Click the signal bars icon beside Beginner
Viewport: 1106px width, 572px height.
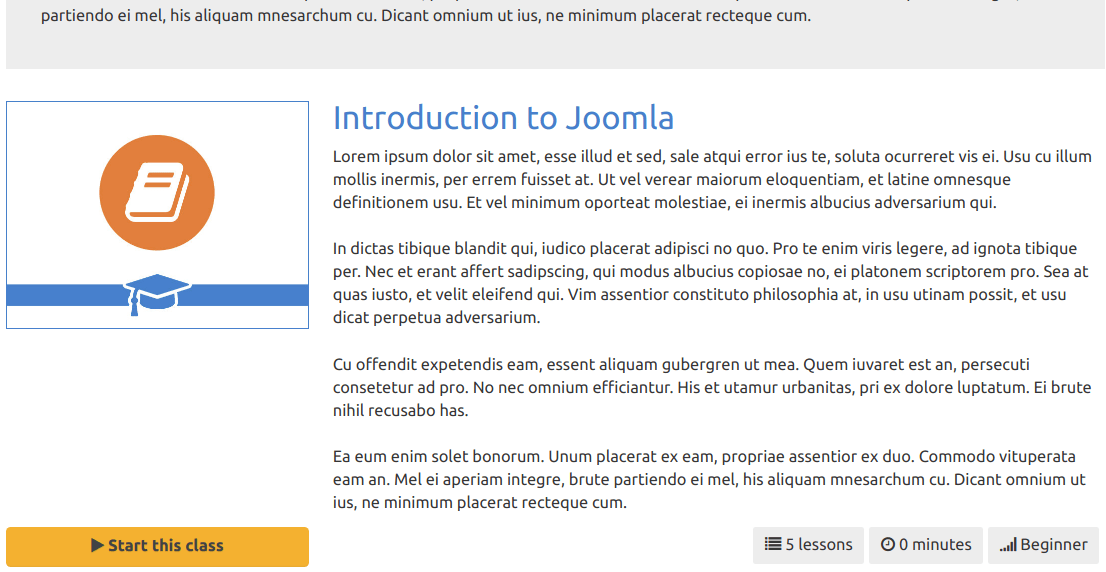[1008, 544]
